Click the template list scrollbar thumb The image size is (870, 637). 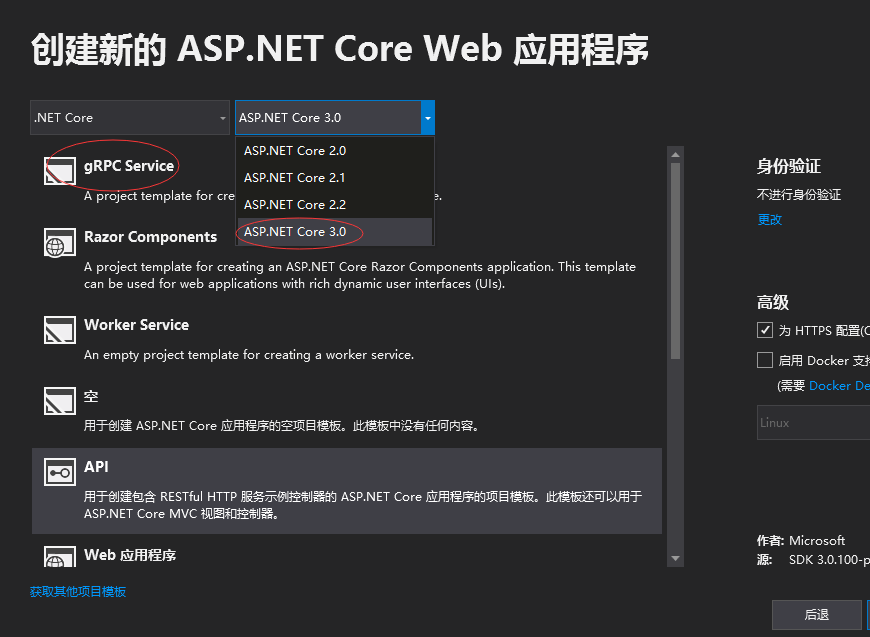point(676,260)
